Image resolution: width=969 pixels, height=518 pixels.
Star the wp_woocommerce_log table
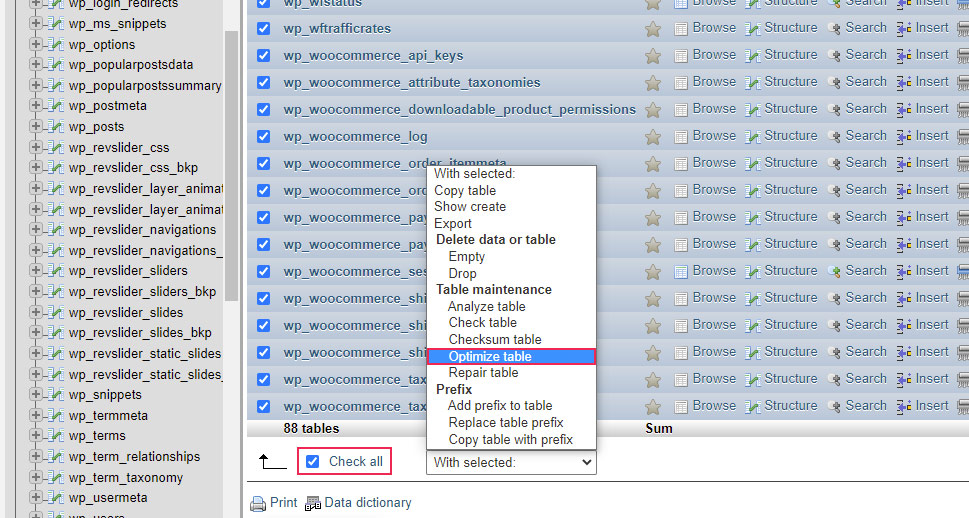[653, 137]
